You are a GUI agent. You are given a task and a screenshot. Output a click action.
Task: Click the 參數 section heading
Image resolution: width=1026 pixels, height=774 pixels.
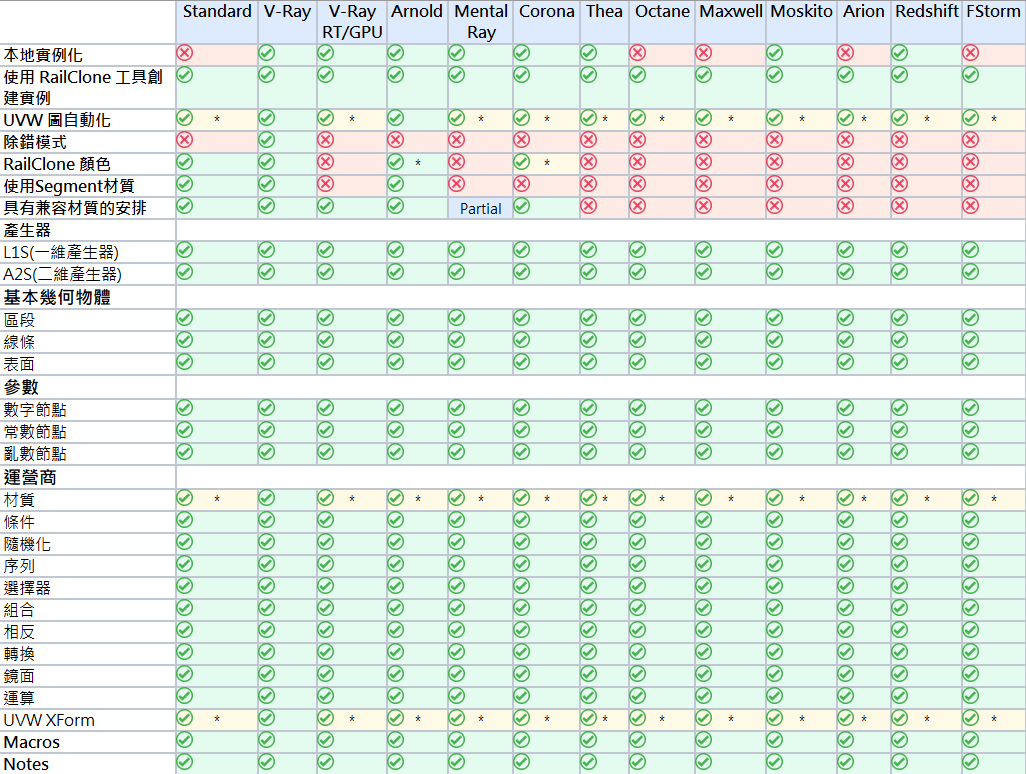coord(21,387)
